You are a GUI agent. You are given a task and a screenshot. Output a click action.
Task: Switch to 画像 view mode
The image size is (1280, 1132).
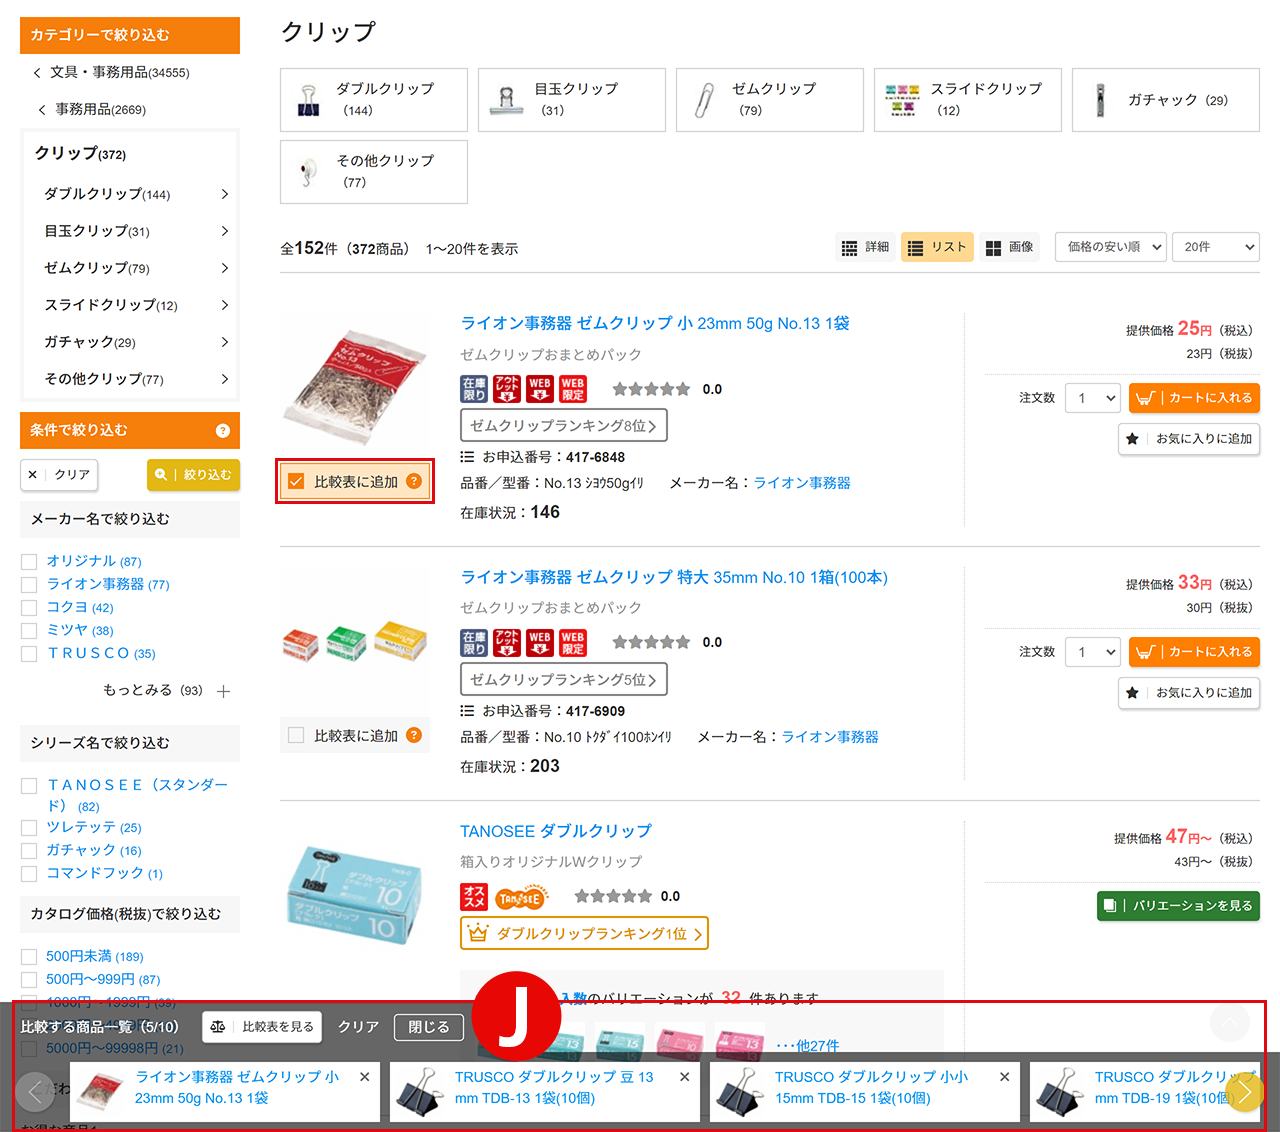click(x=1010, y=247)
